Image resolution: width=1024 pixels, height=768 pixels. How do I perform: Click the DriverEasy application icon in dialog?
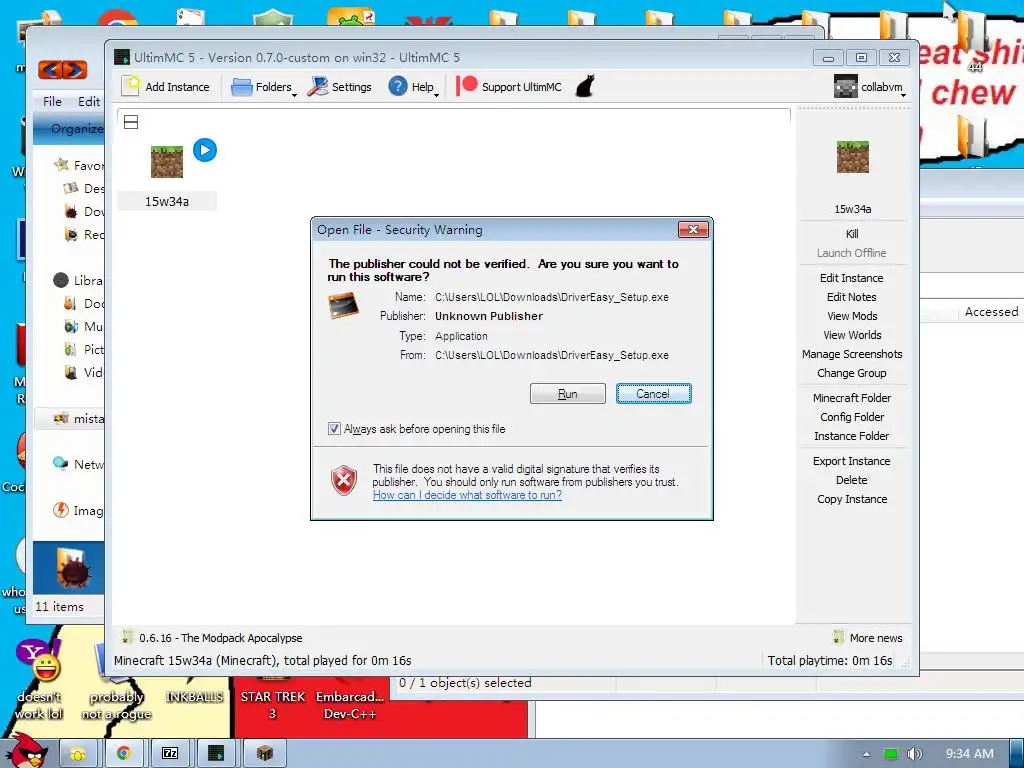click(344, 306)
